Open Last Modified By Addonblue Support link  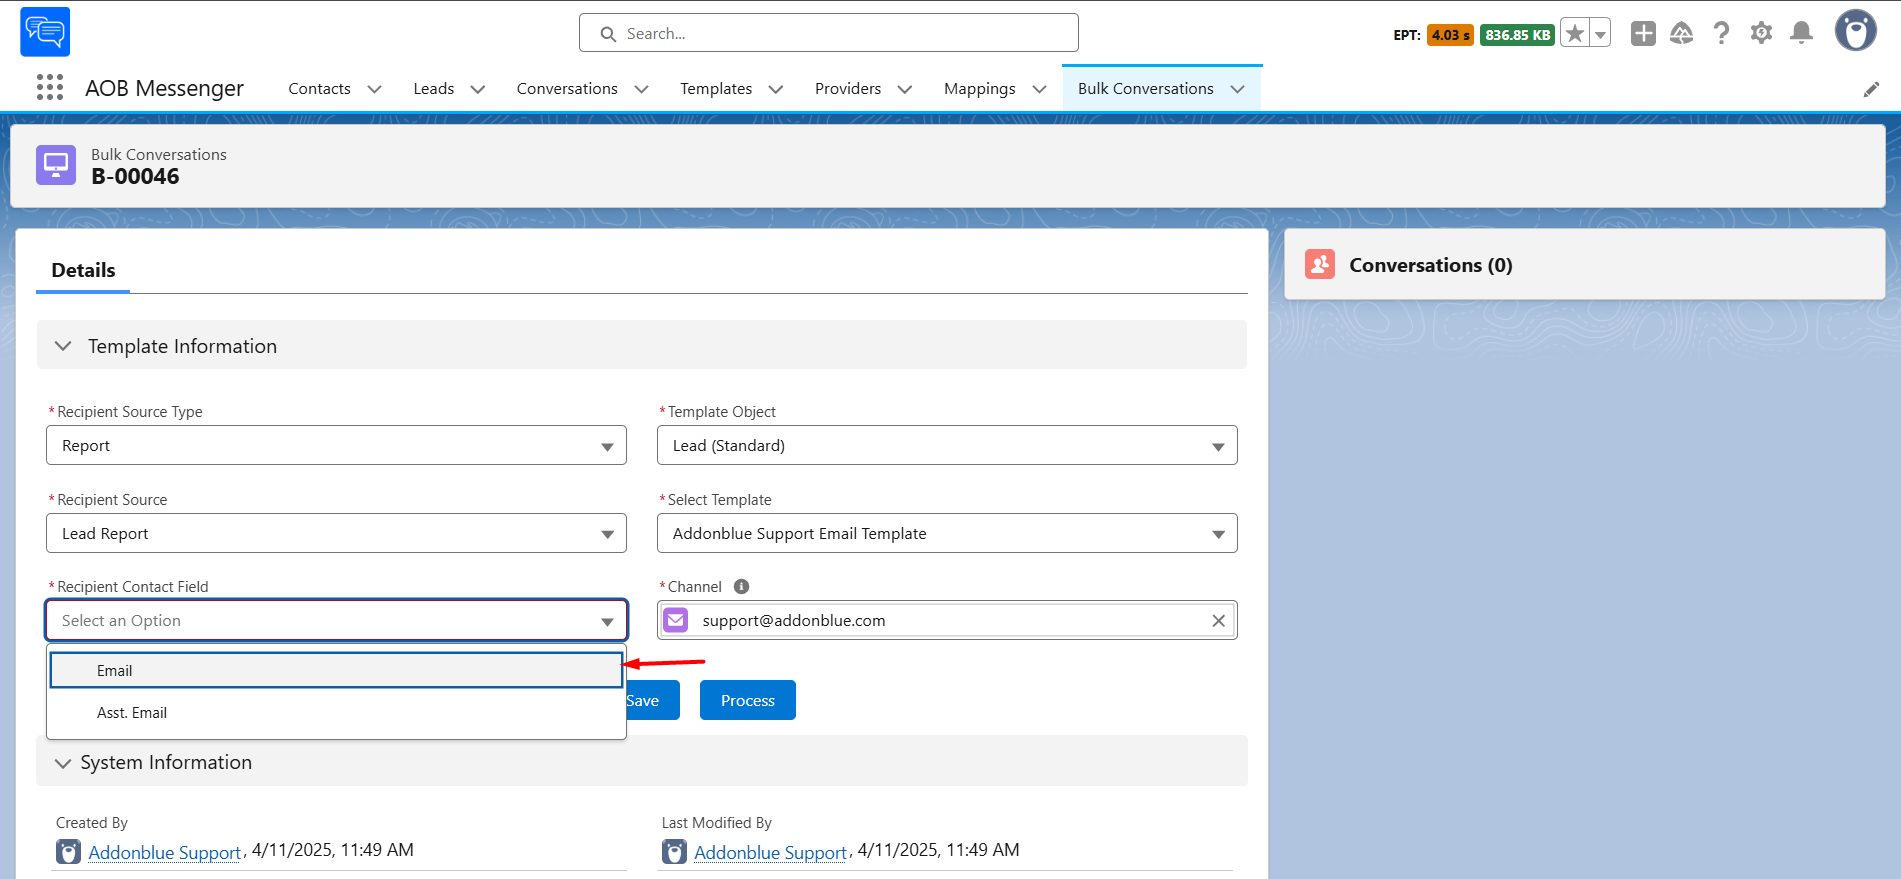coord(771,852)
